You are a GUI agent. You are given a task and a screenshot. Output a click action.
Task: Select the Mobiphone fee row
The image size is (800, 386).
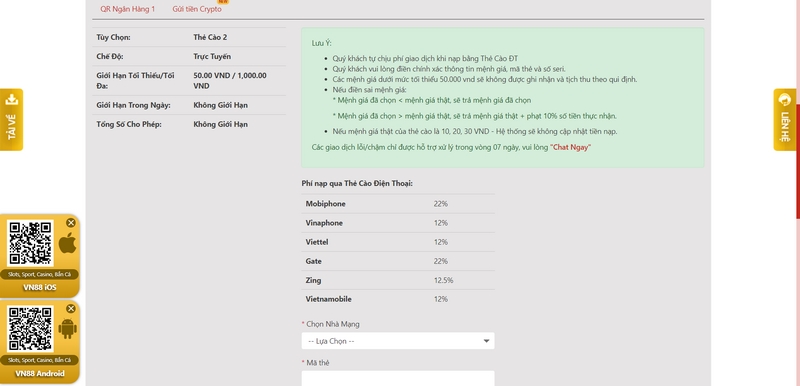pyautogui.click(x=398, y=204)
